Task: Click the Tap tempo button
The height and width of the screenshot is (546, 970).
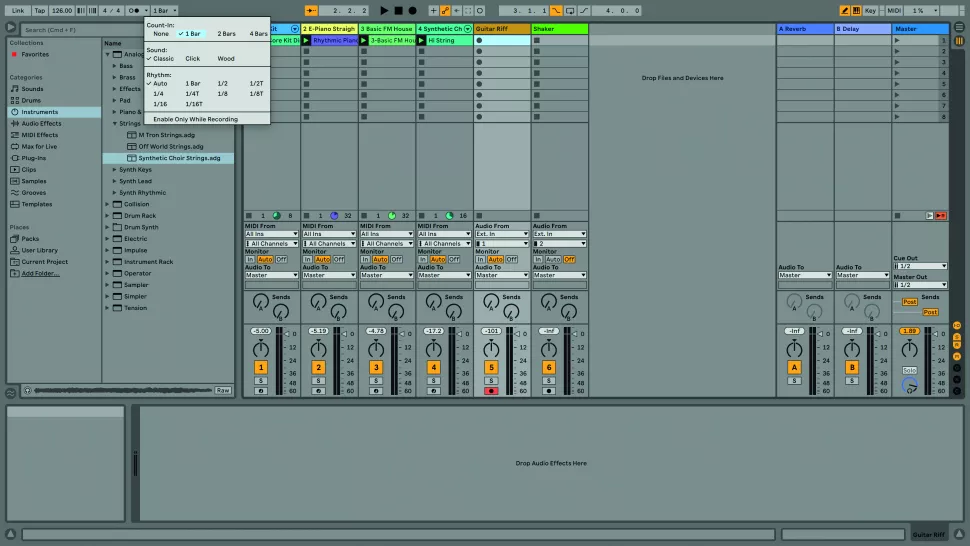Action: pos(39,10)
